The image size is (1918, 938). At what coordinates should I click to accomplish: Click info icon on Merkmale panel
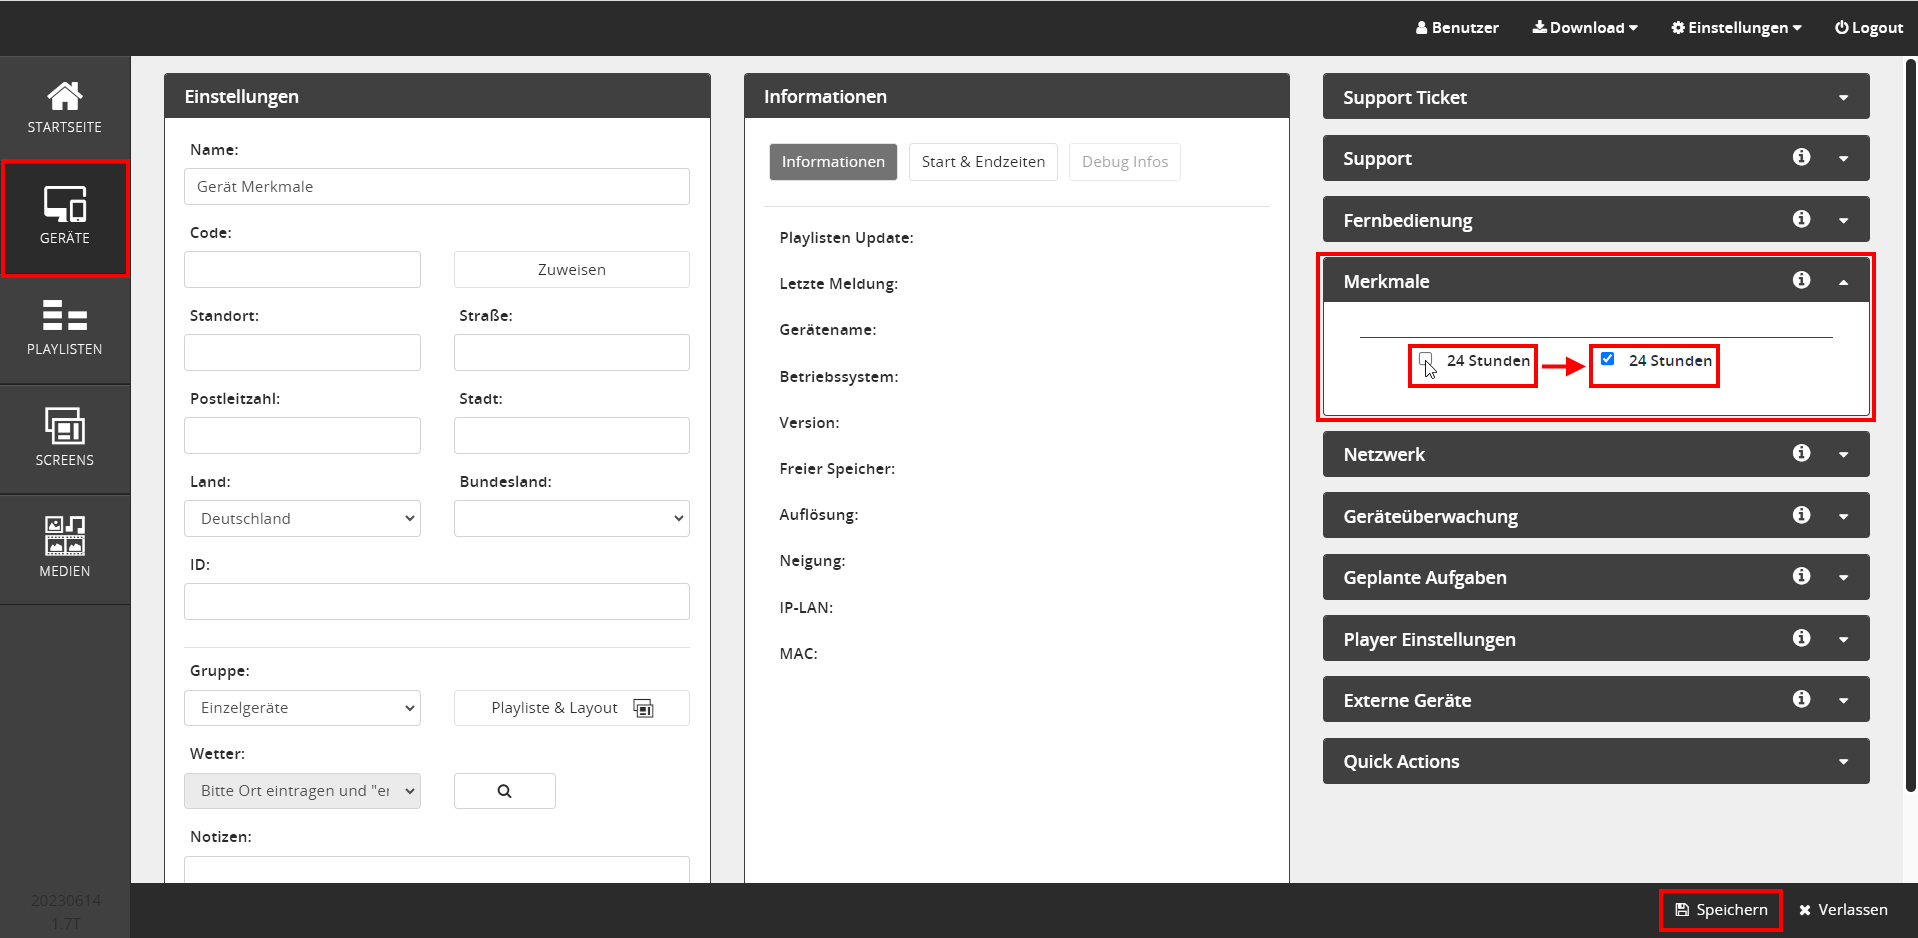click(x=1801, y=280)
